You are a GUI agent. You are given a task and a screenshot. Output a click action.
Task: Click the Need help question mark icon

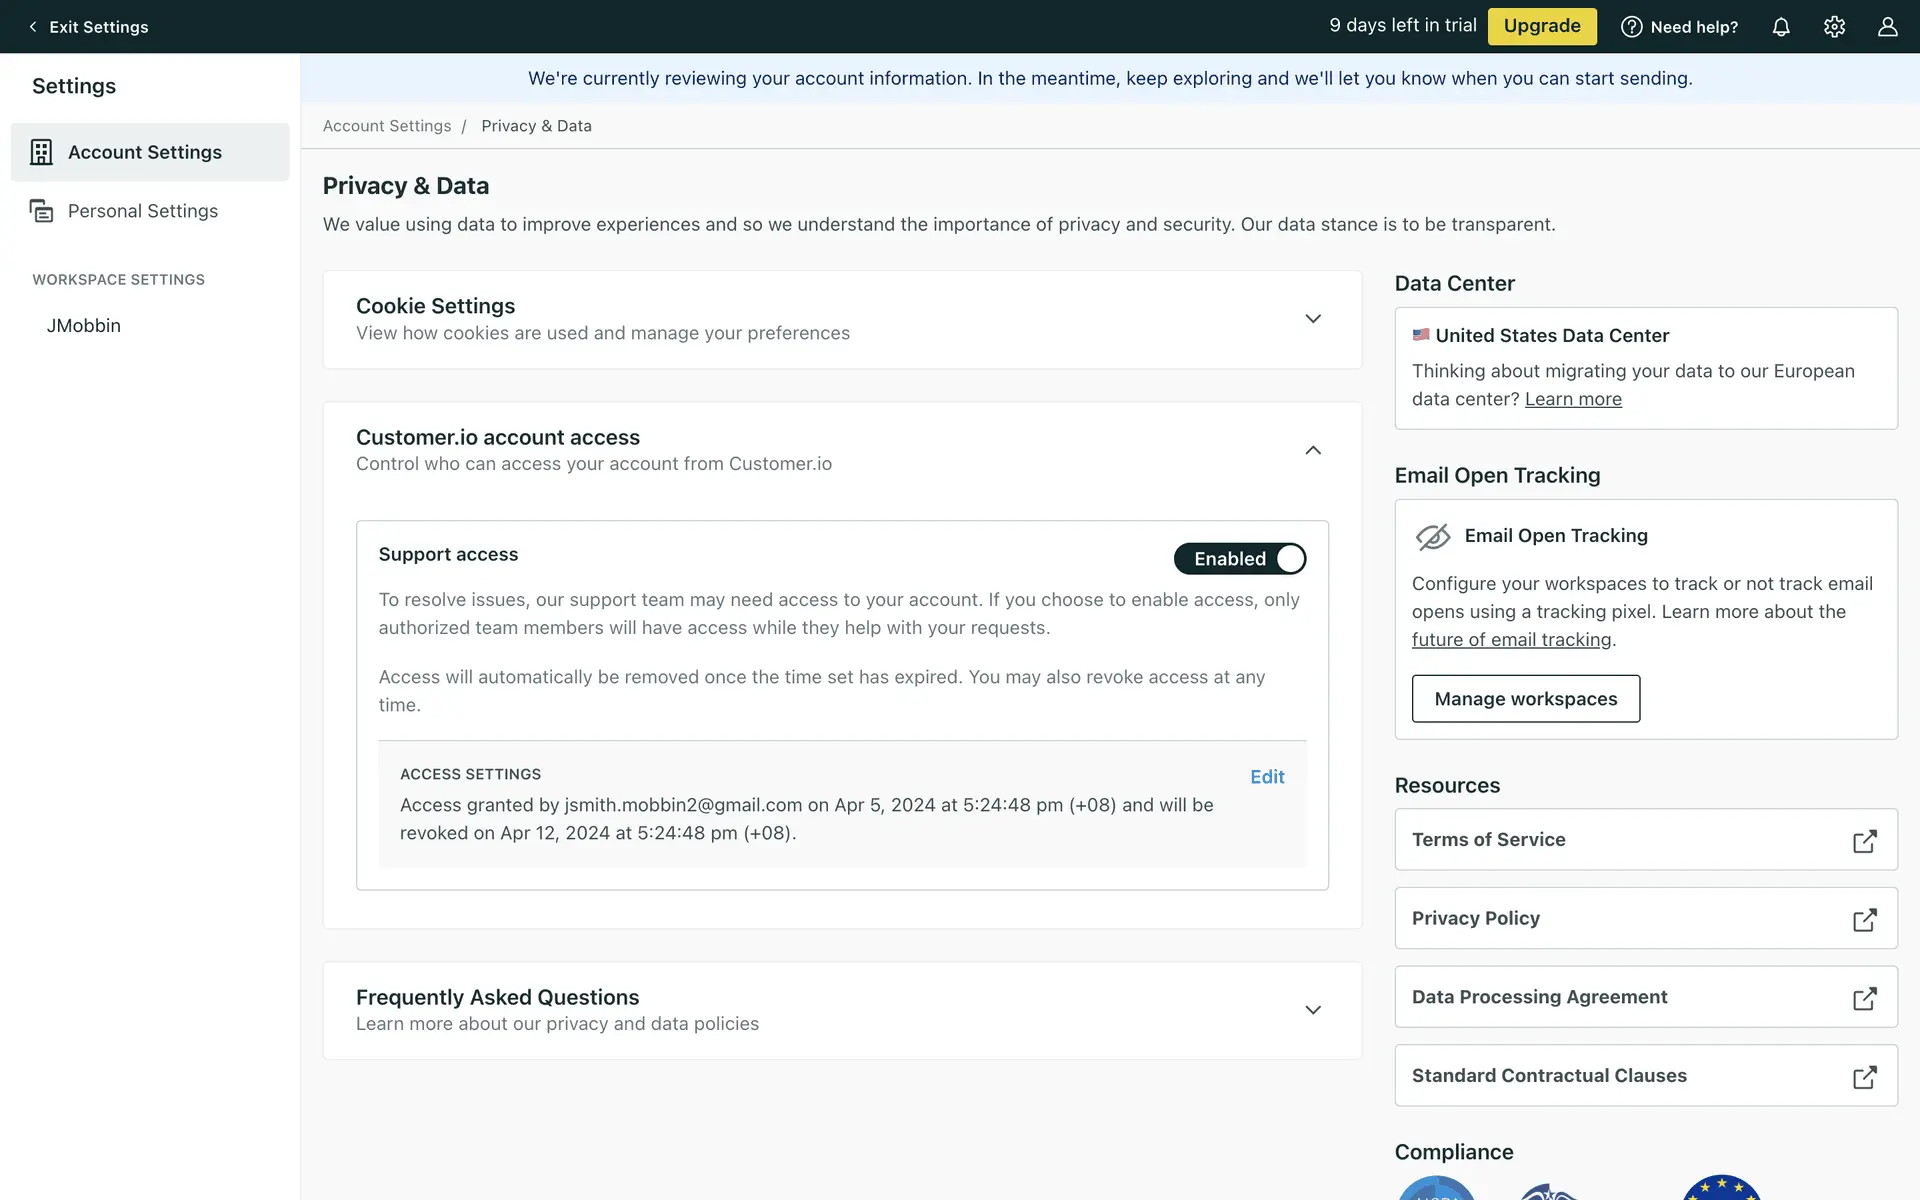click(x=1631, y=27)
